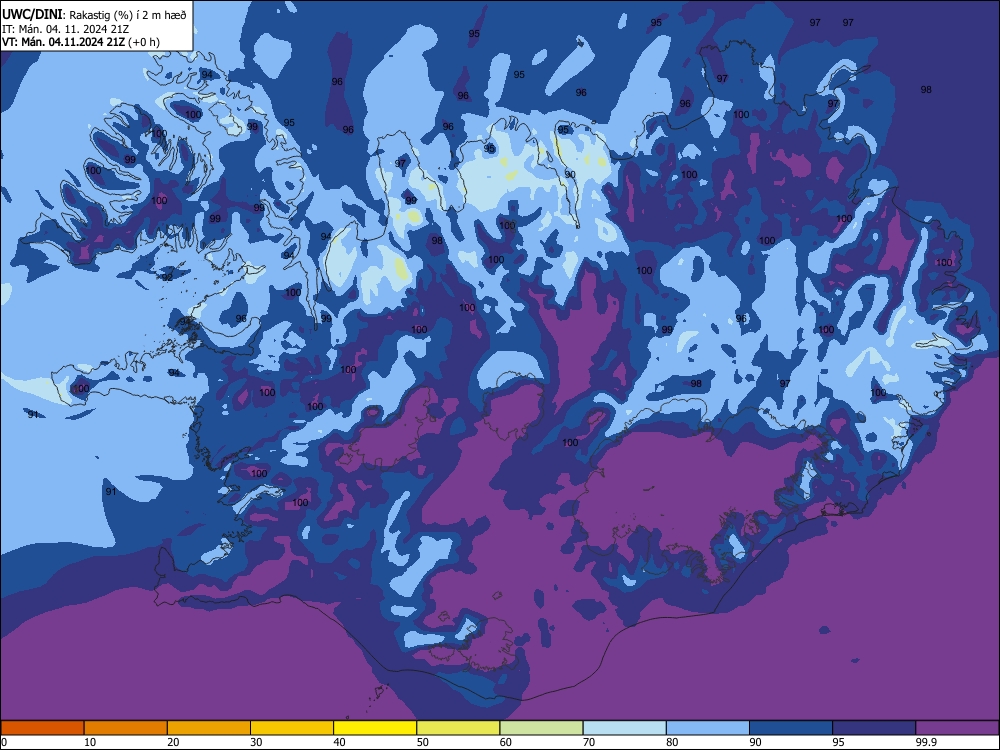Click the dark navy 95–99.9 legend swatch
The height and width of the screenshot is (750, 1000).
click(874, 728)
